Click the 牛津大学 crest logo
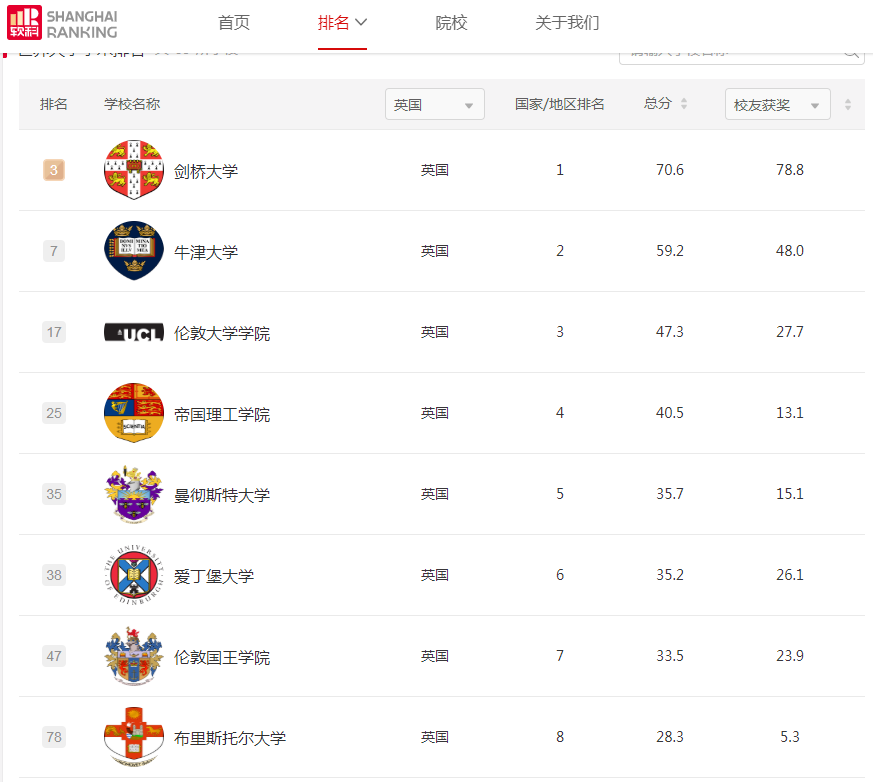Image resolution: width=873 pixels, height=782 pixels. point(134,251)
